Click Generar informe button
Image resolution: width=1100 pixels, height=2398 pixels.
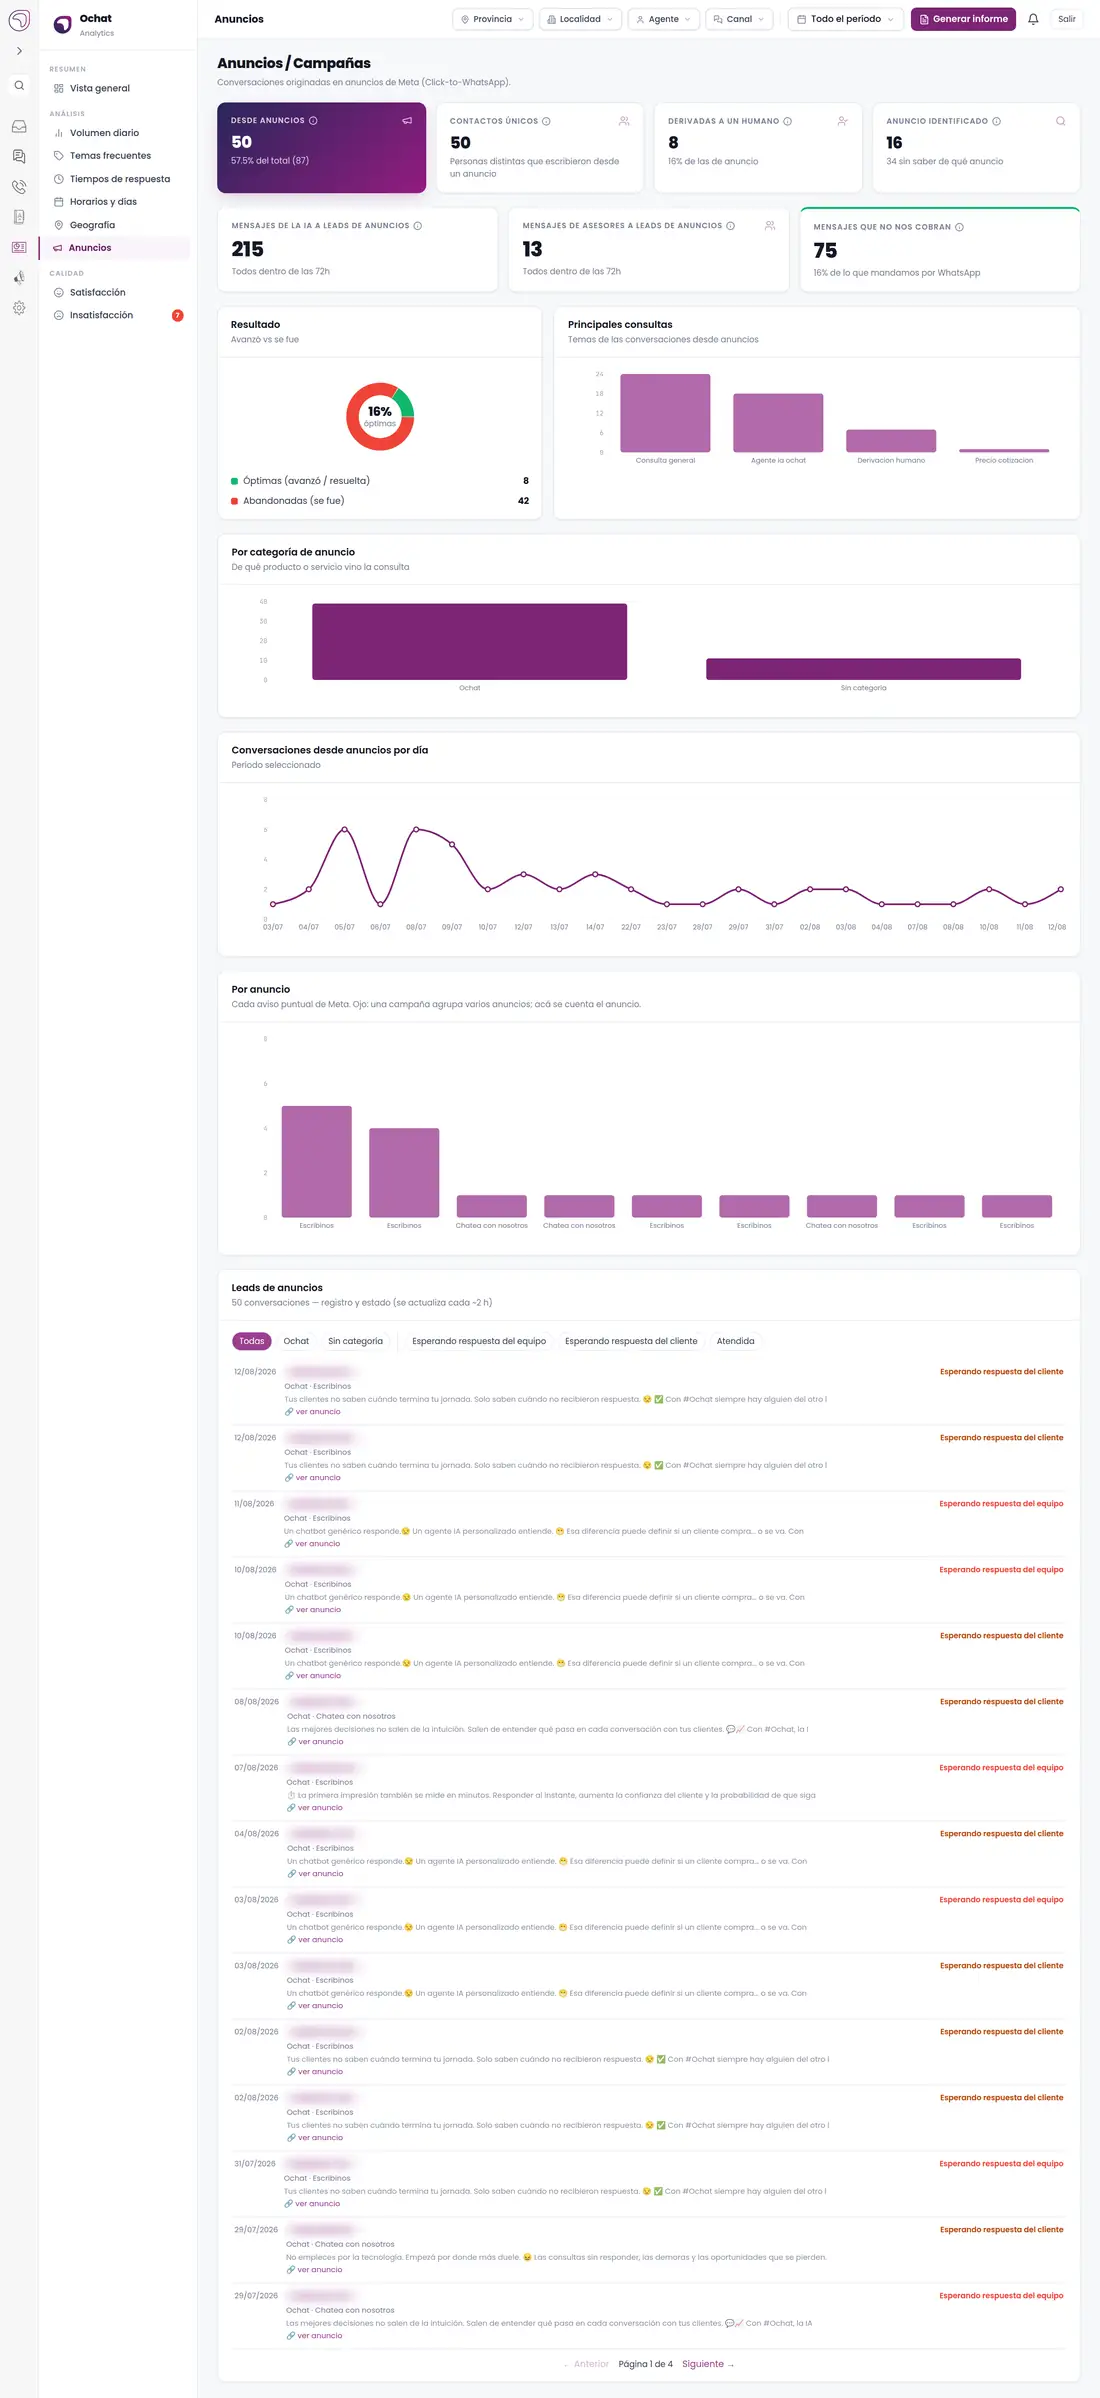tap(963, 19)
